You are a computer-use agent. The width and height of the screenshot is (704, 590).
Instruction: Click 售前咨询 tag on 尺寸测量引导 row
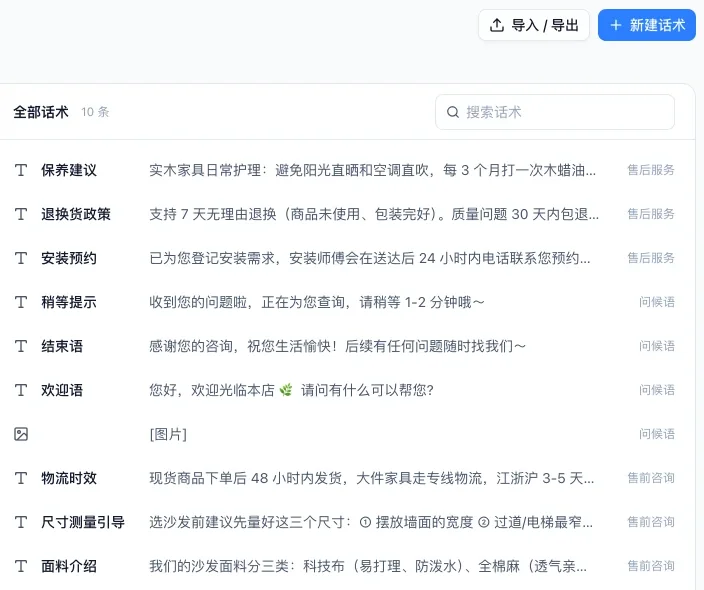tap(651, 522)
